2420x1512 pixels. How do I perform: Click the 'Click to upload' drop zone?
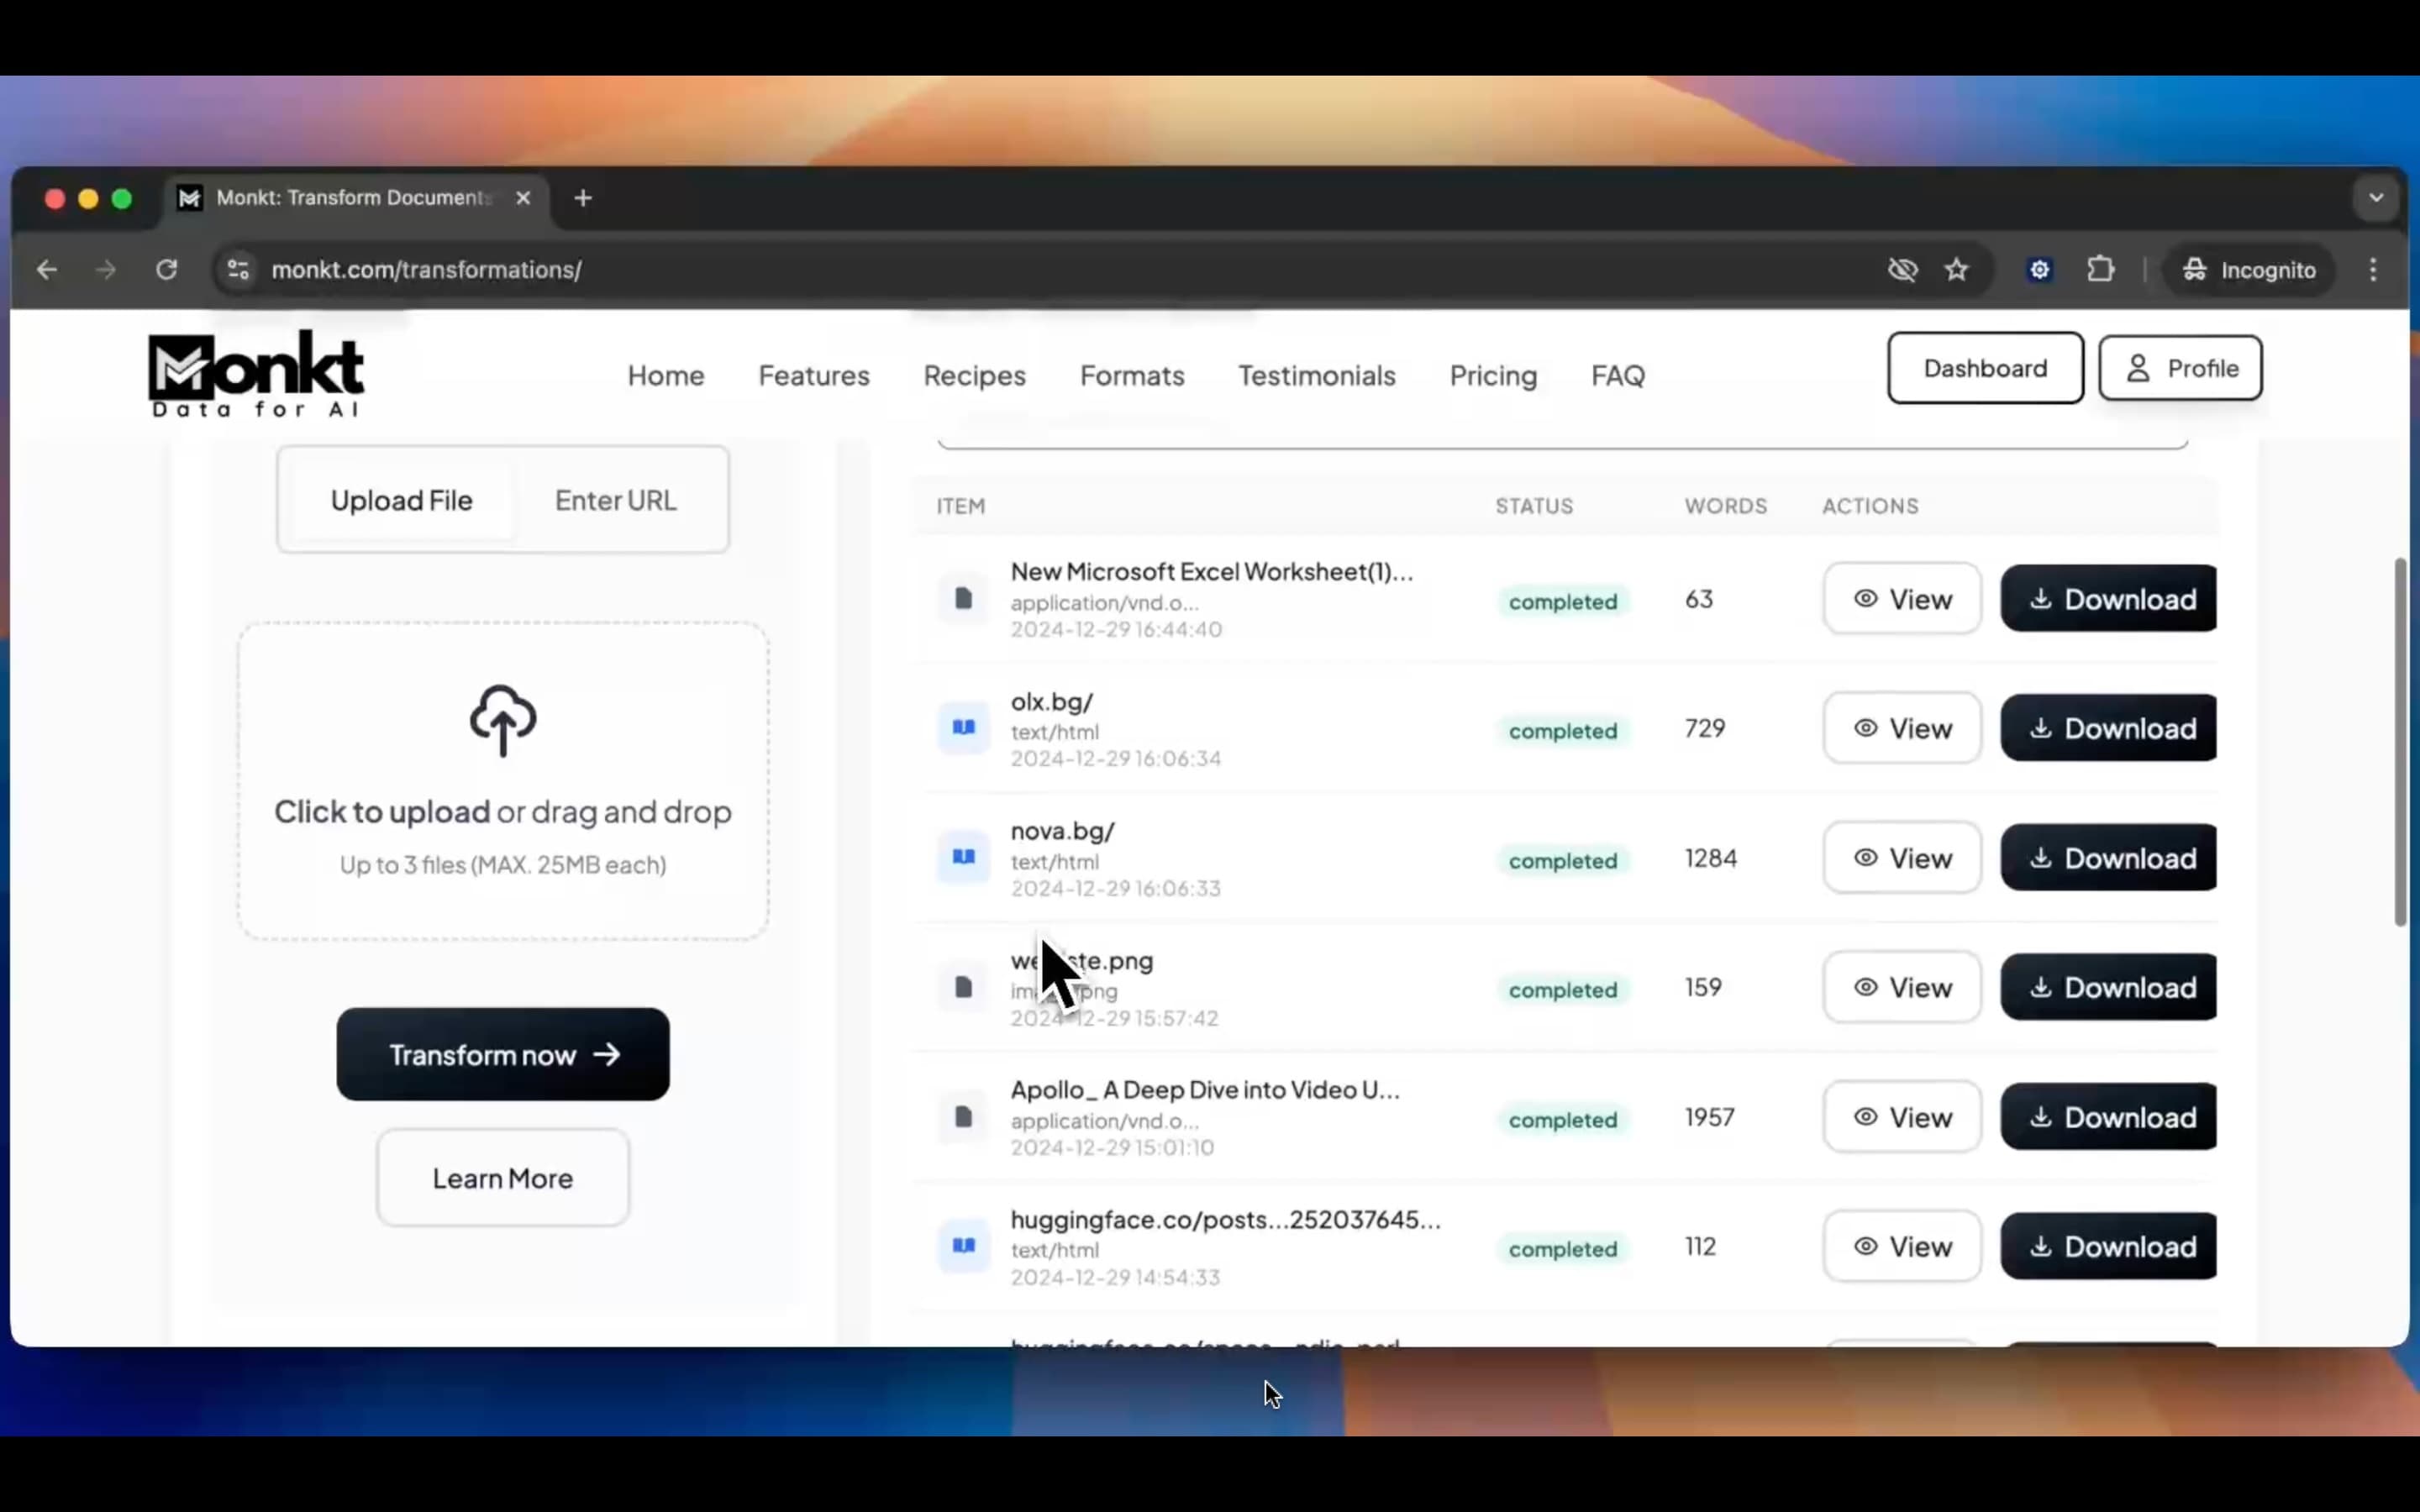[x=503, y=780]
